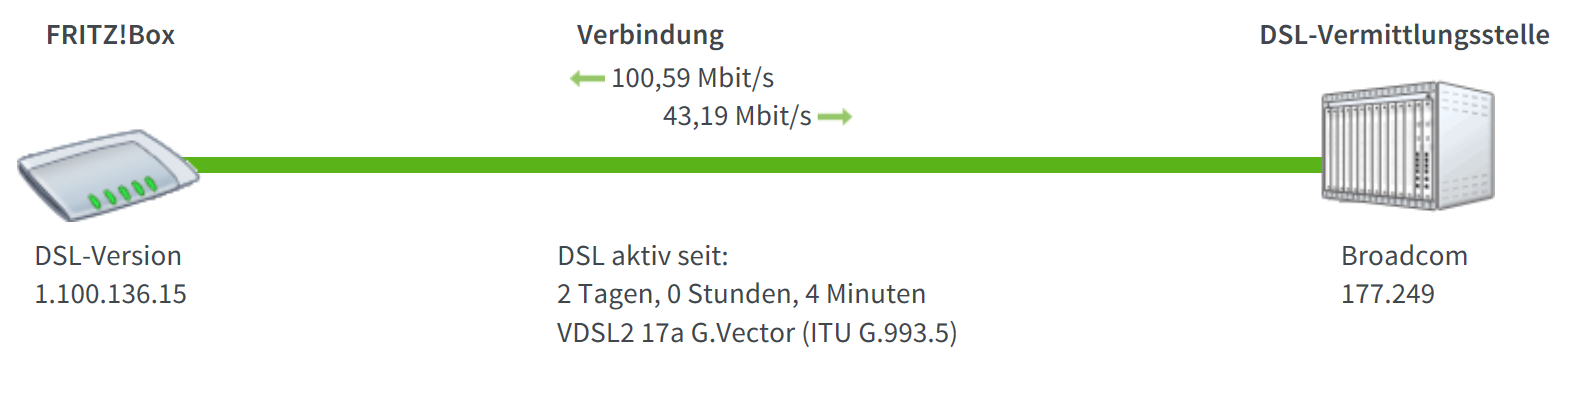Click the VDSL2 17a G.Vector text

pyautogui.click(x=676, y=332)
